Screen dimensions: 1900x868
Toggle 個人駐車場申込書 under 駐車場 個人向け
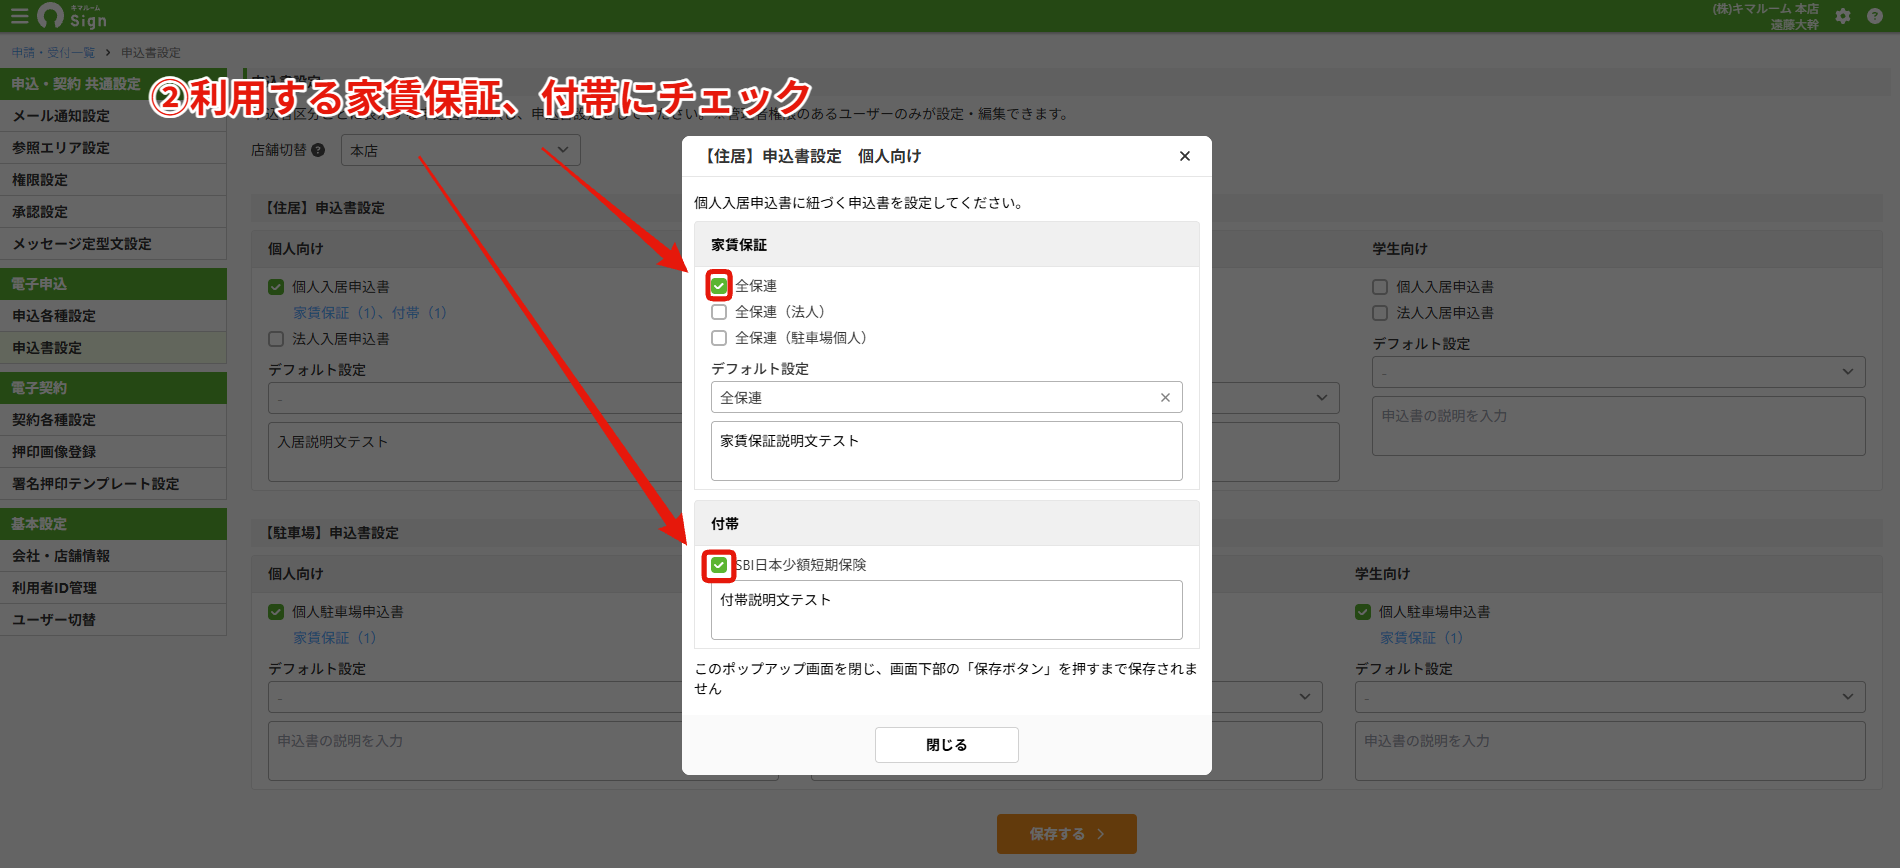[x=276, y=612]
